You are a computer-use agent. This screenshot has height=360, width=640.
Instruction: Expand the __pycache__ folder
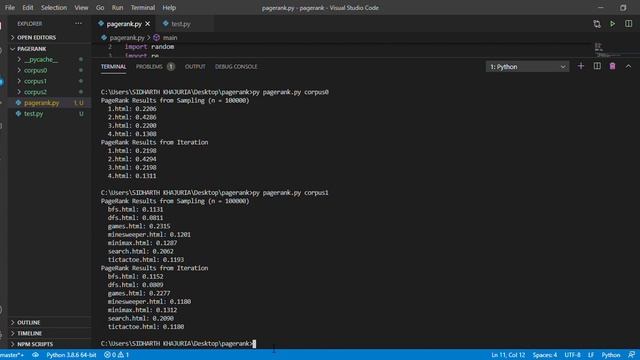(49, 60)
